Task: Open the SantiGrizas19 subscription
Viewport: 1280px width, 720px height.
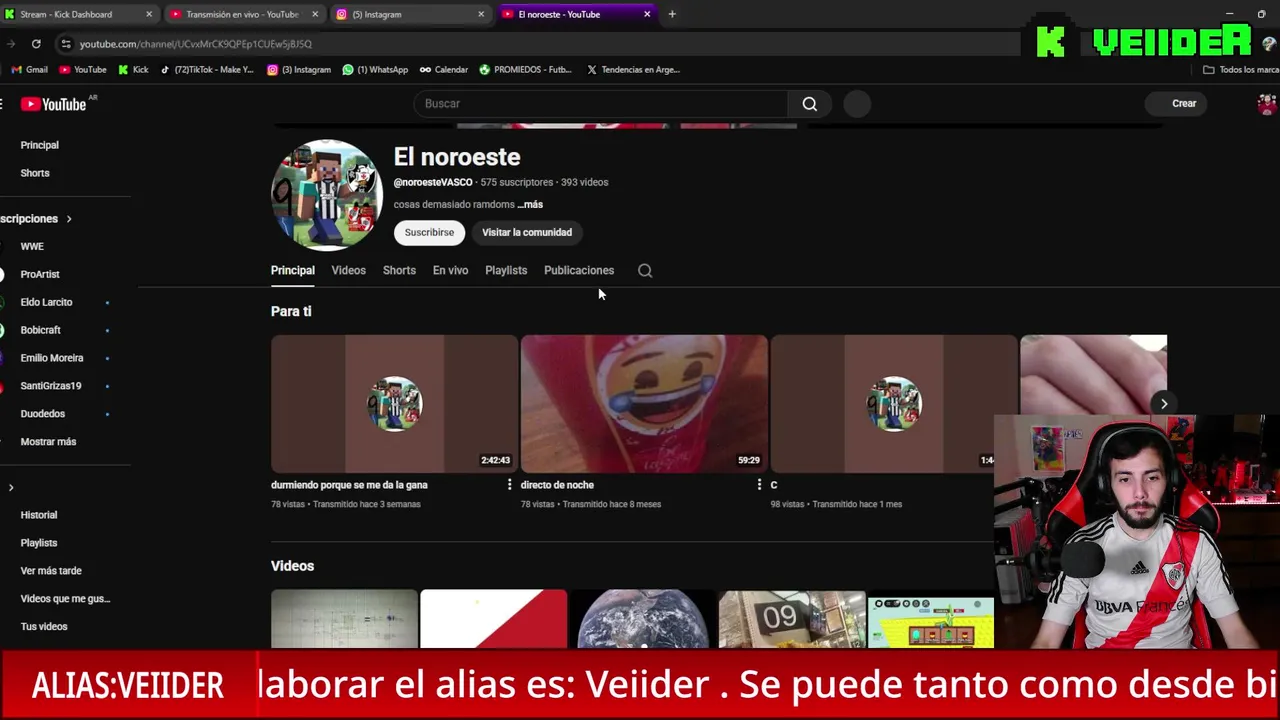Action: (51, 386)
